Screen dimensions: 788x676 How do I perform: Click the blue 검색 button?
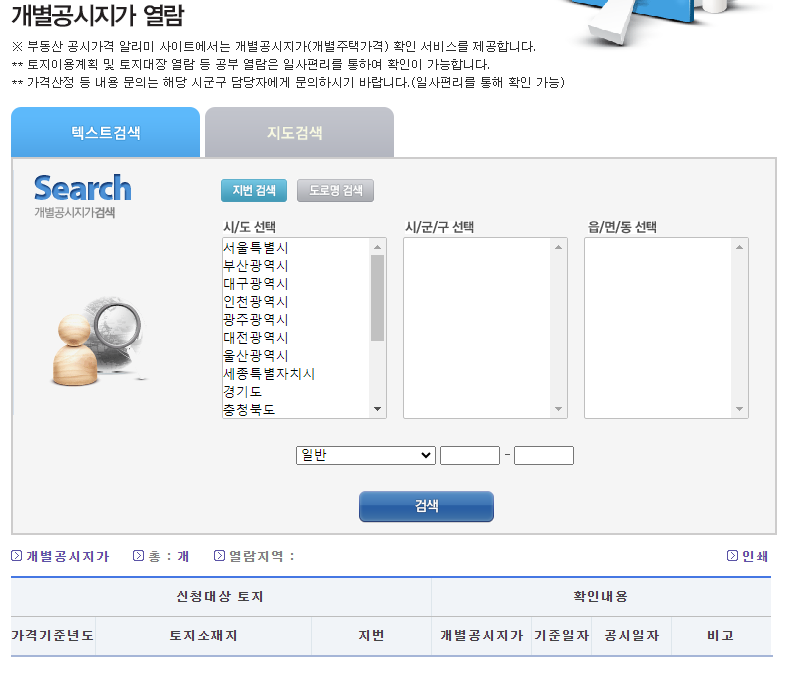(426, 507)
